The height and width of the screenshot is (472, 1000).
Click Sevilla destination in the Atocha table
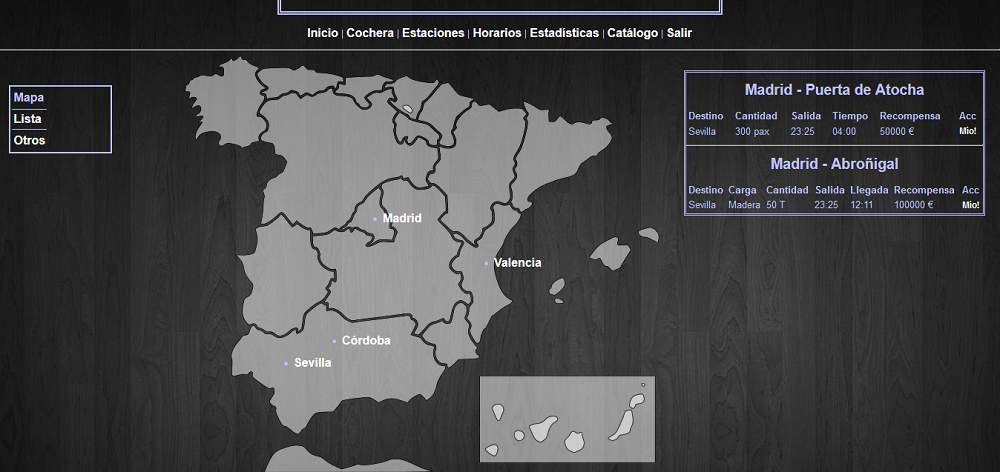pyautogui.click(x=702, y=131)
